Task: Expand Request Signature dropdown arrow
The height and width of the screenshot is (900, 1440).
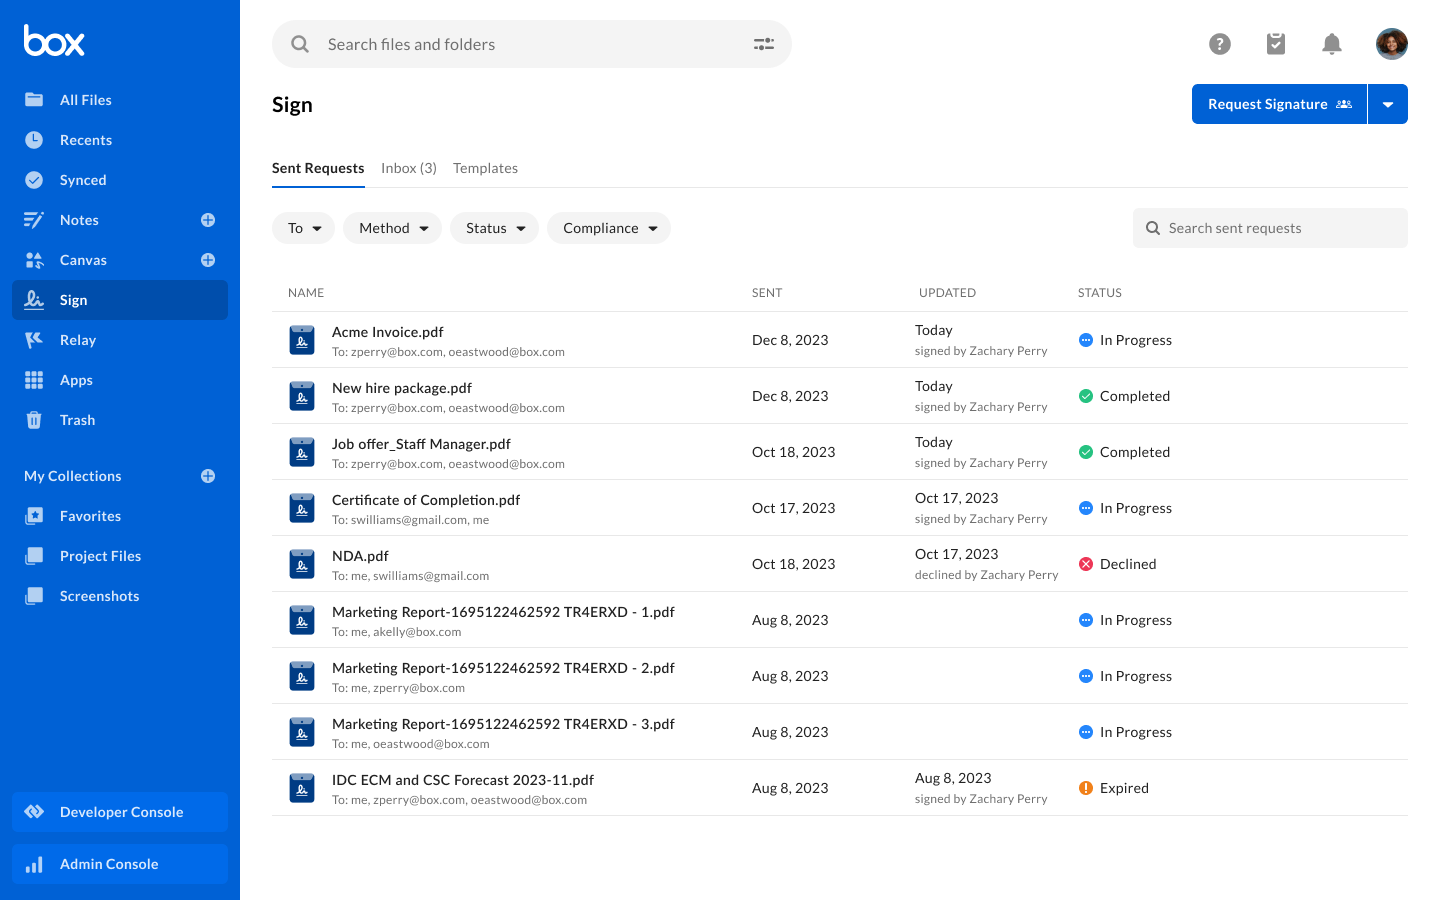Action: pyautogui.click(x=1387, y=104)
